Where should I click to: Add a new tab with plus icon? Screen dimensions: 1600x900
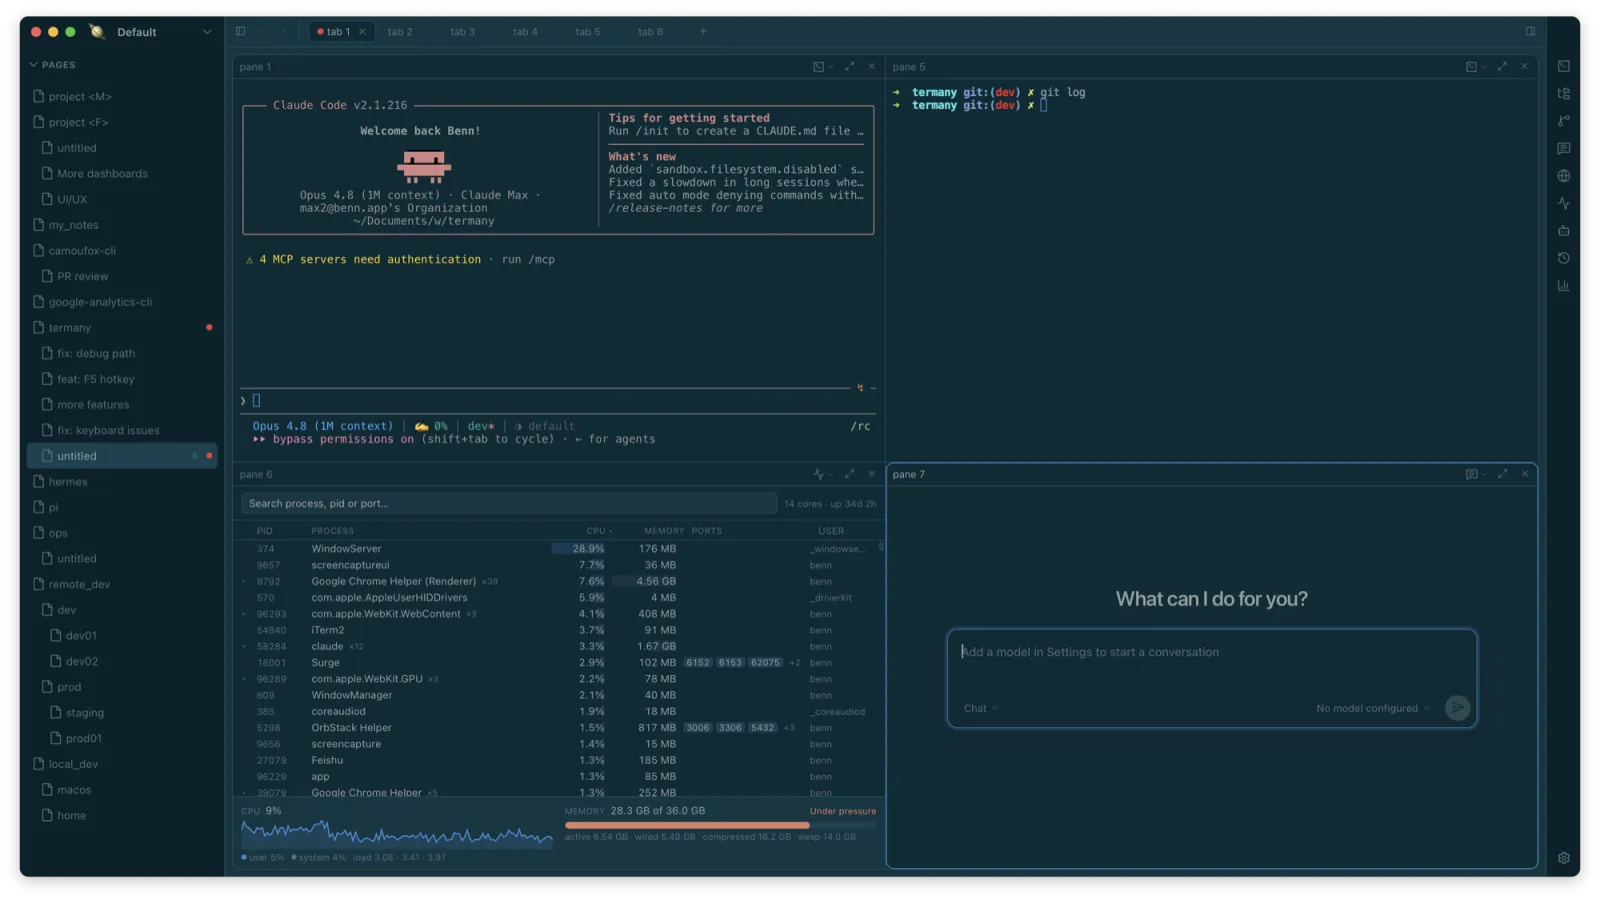point(703,31)
